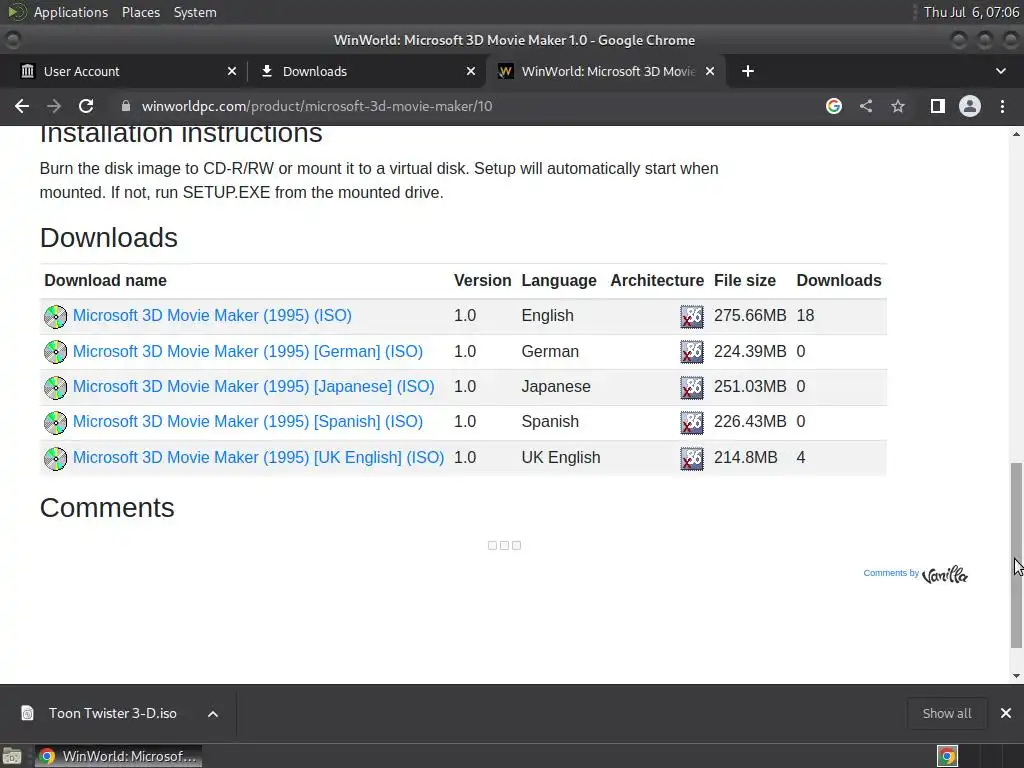The width and height of the screenshot is (1024, 768).
Task: Click disc icon of the Spanish ISO row
Action: coord(56,423)
